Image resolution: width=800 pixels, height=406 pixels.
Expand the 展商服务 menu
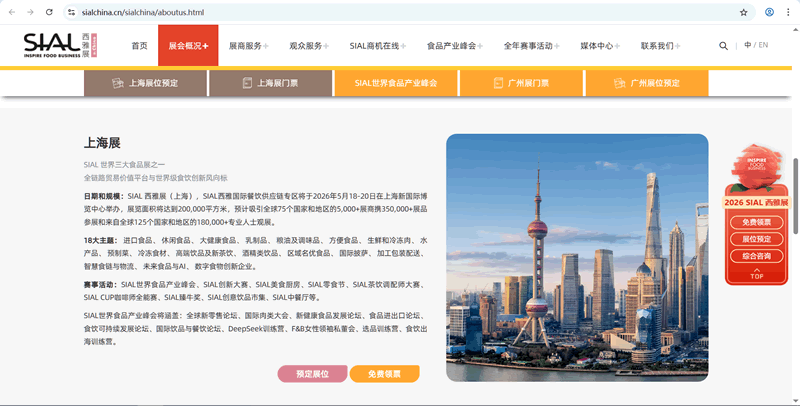(x=249, y=46)
